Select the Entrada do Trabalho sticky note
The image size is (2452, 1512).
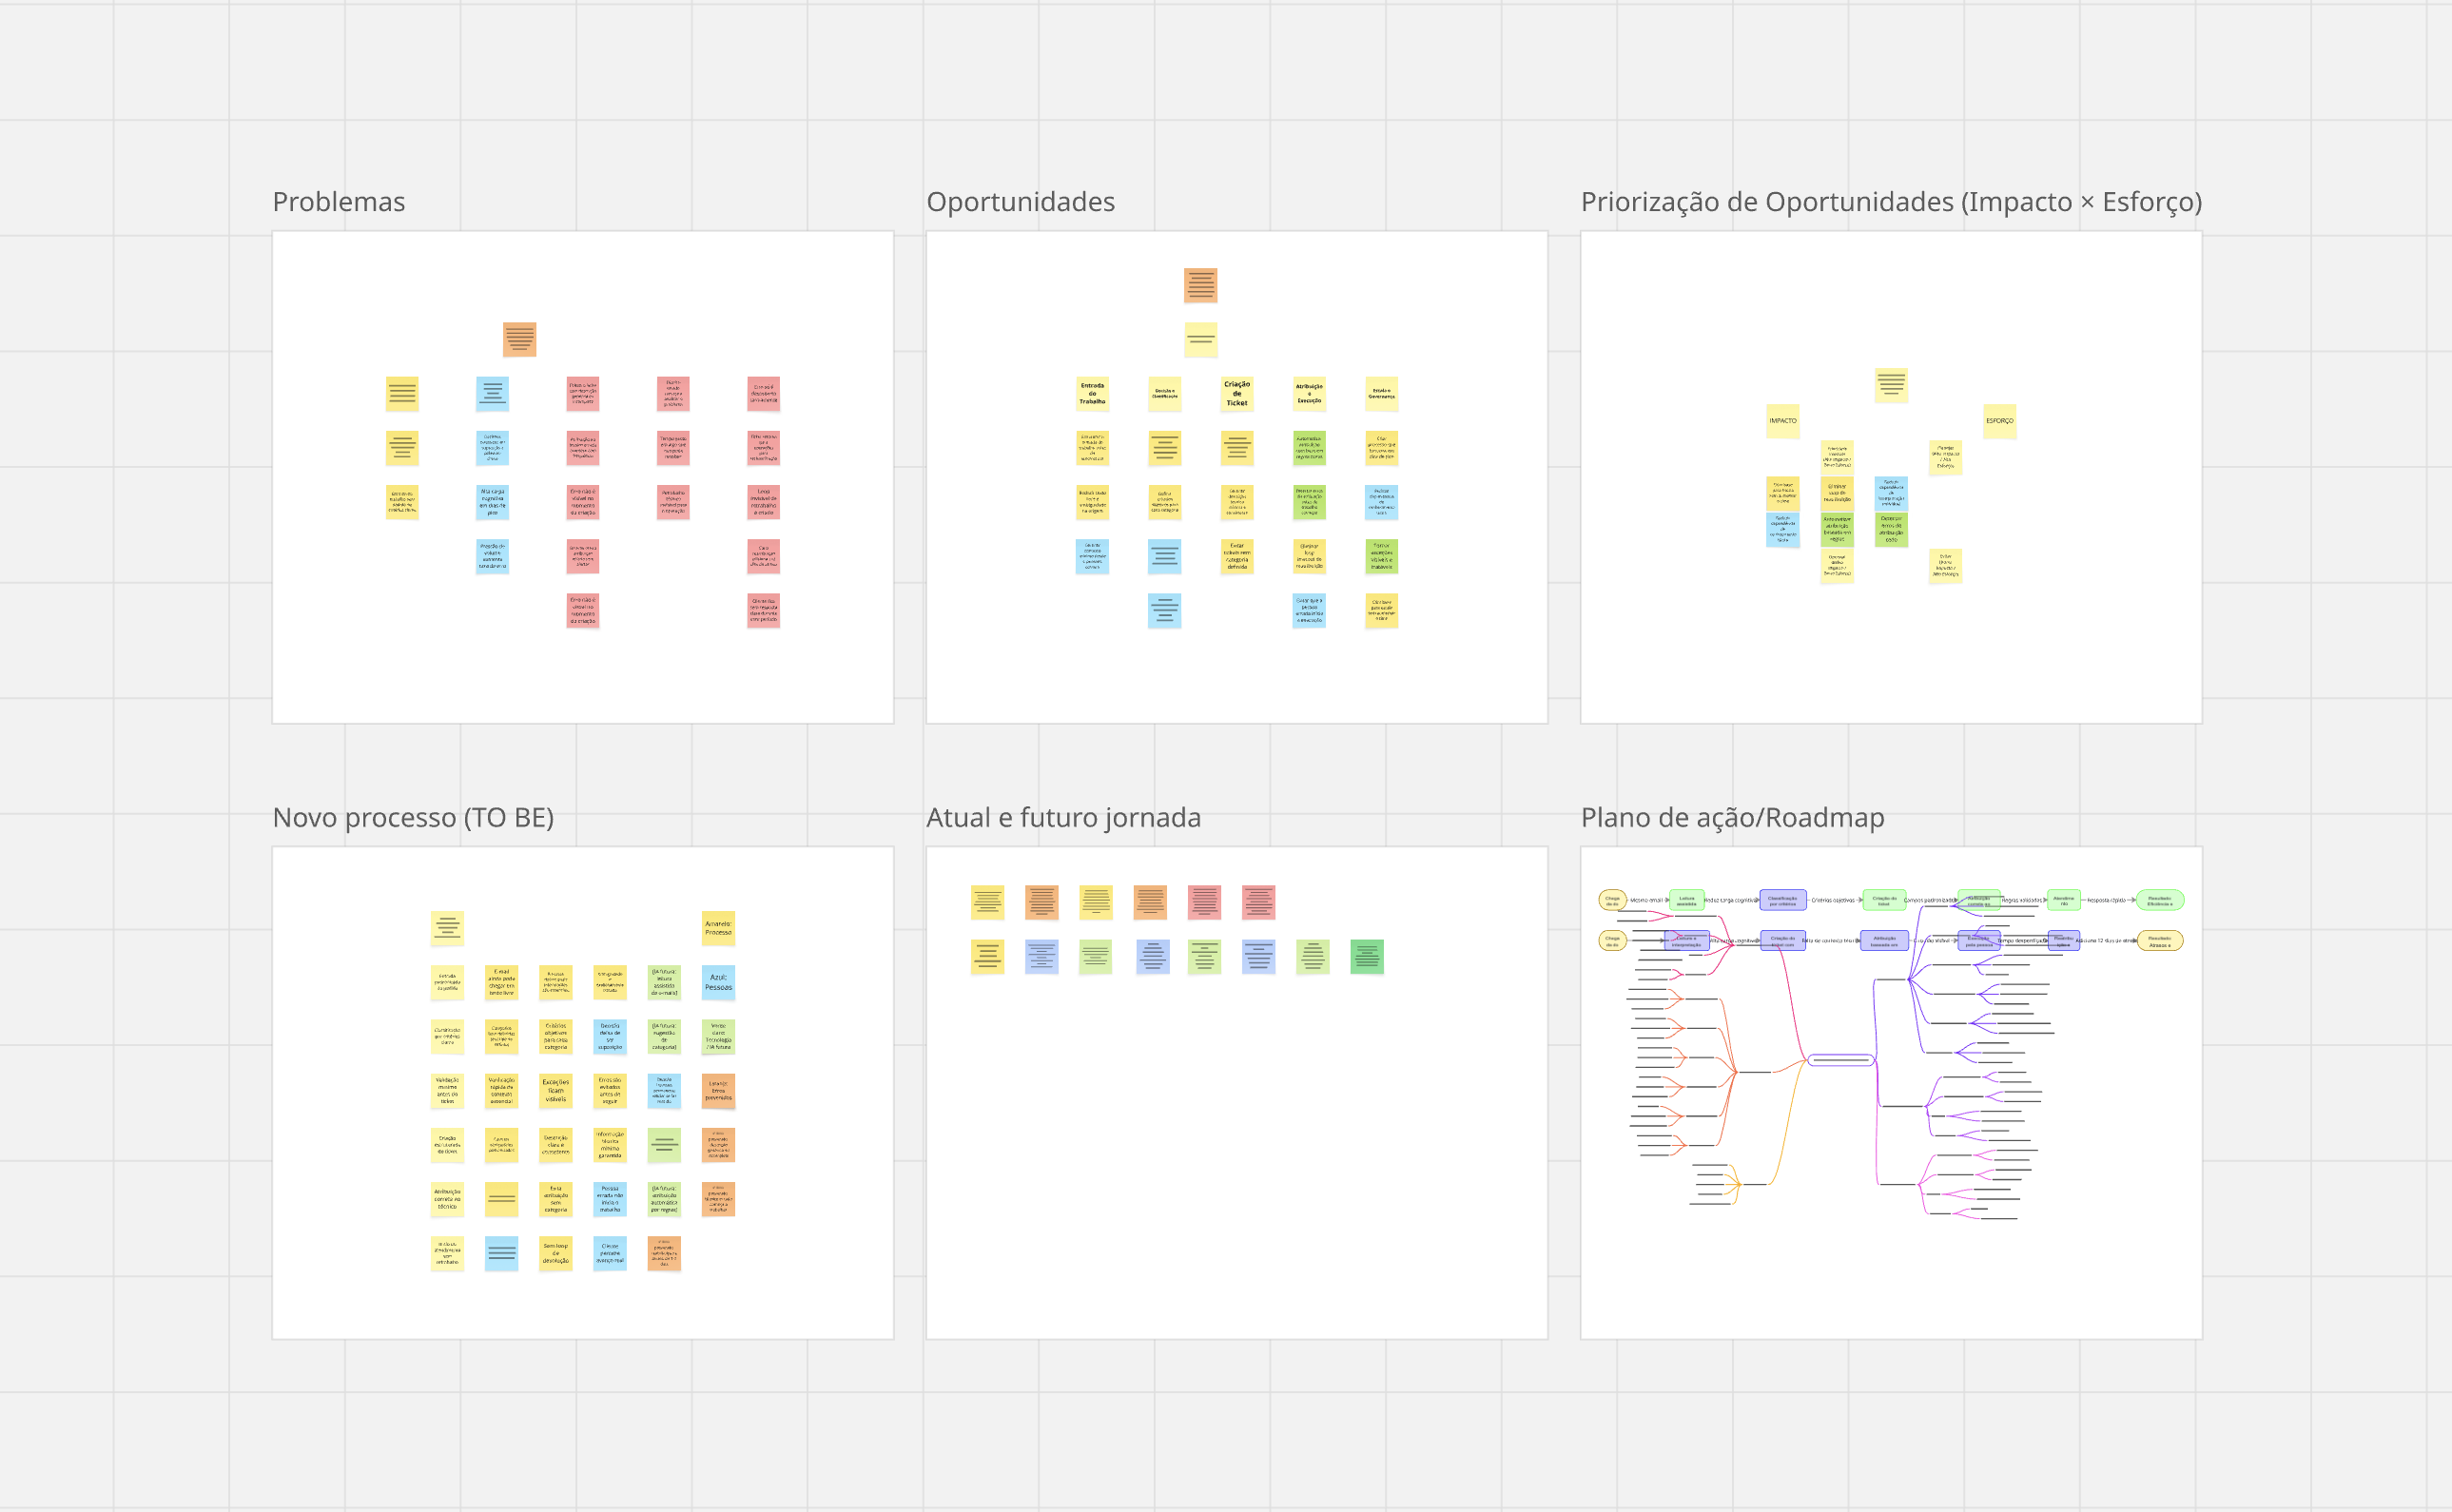tap(1092, 393)
